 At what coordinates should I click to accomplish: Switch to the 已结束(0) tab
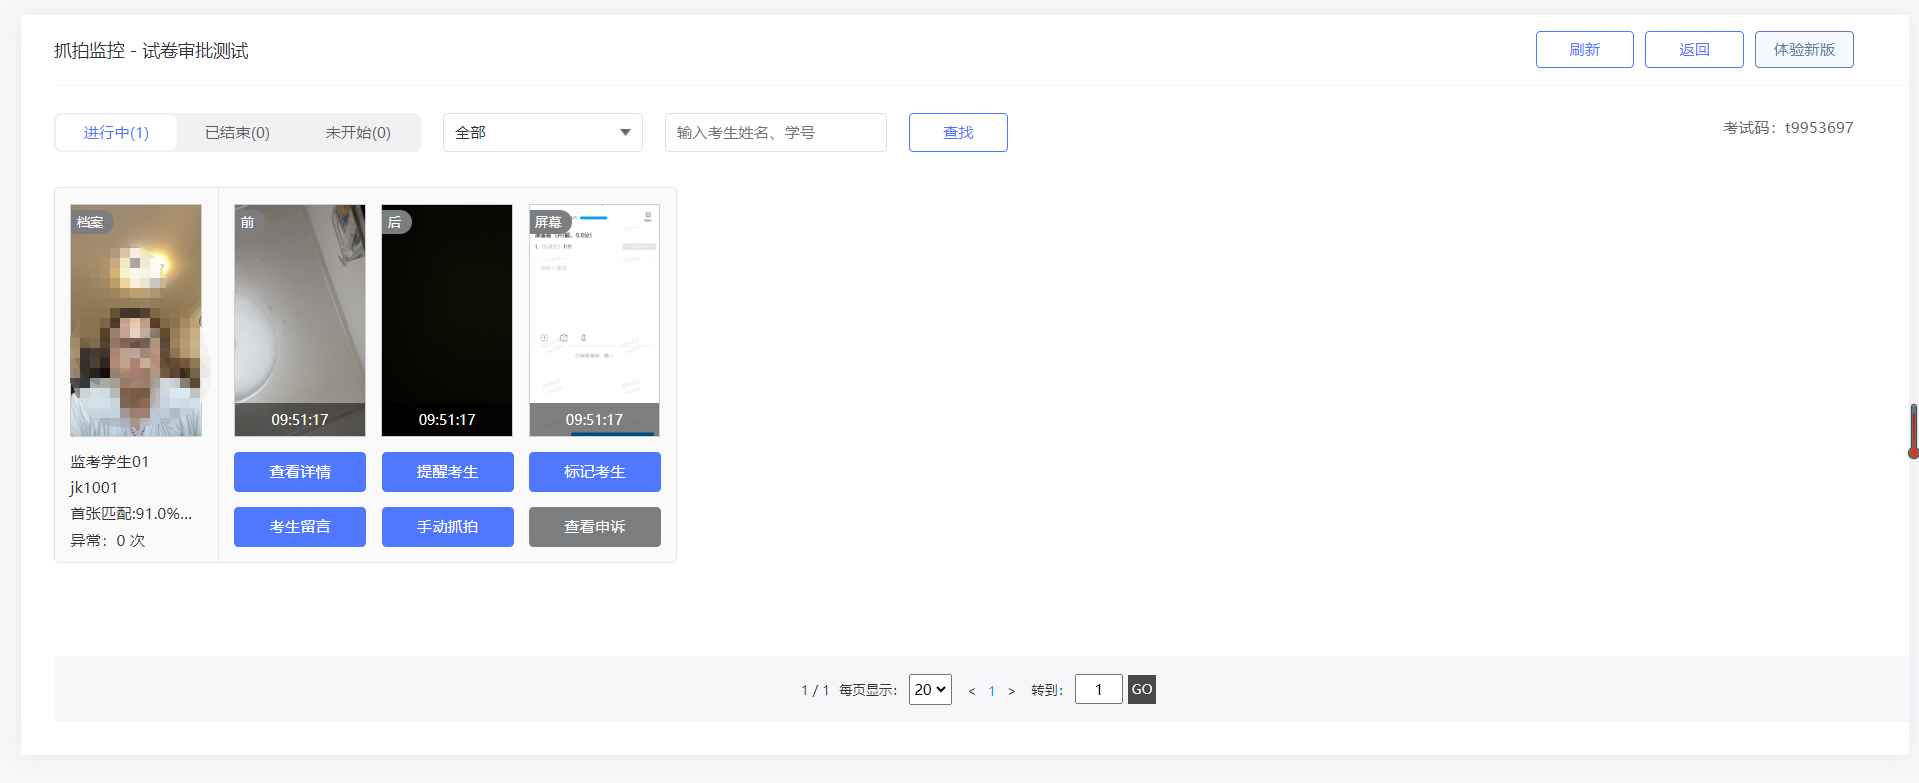pyautogui.click(x=237, y=133)
